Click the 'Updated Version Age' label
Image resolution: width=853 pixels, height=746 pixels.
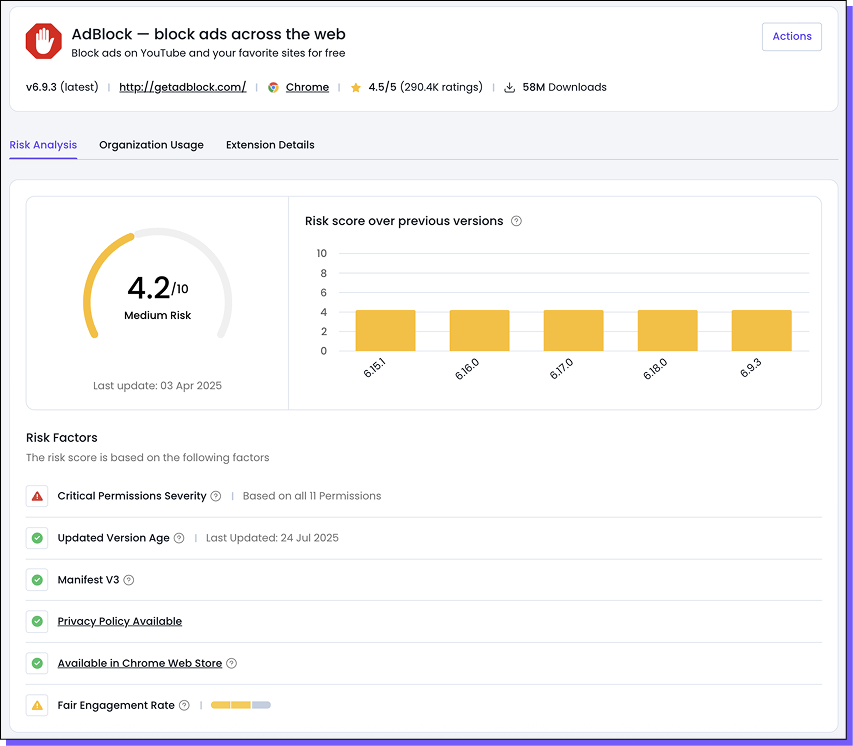pos(114,538)
